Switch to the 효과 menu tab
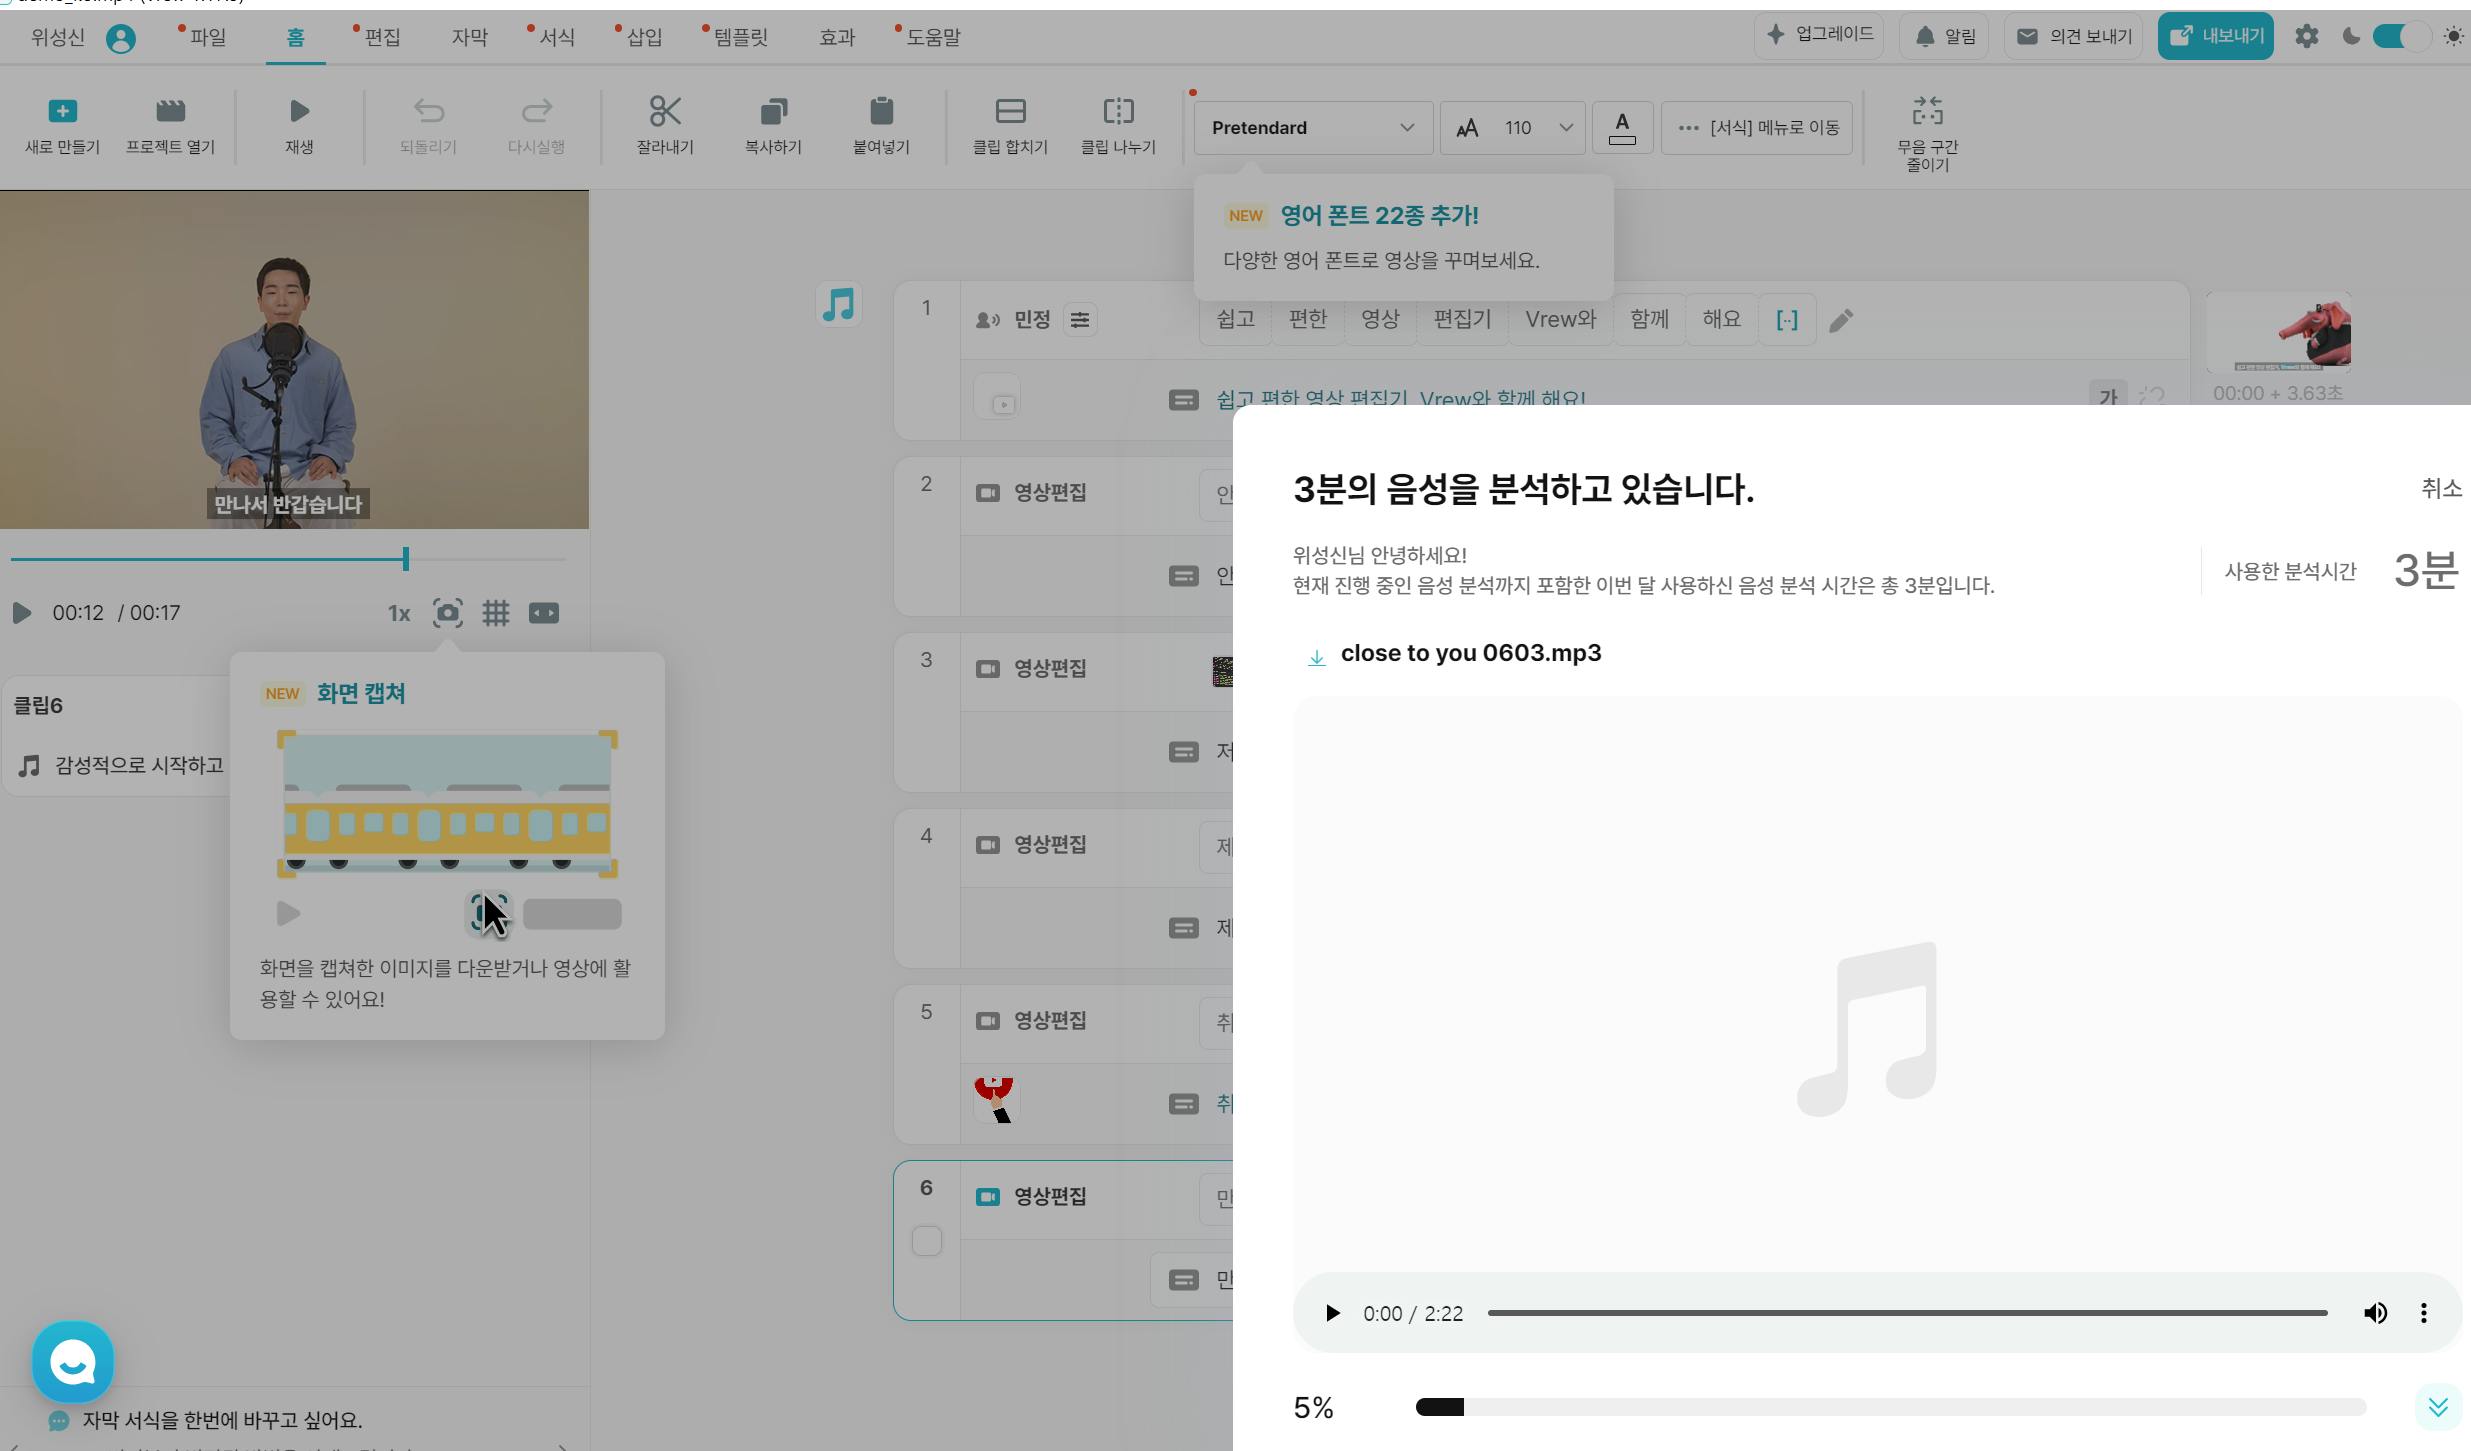The image size is (2471, 1451). tap(836, 38)
